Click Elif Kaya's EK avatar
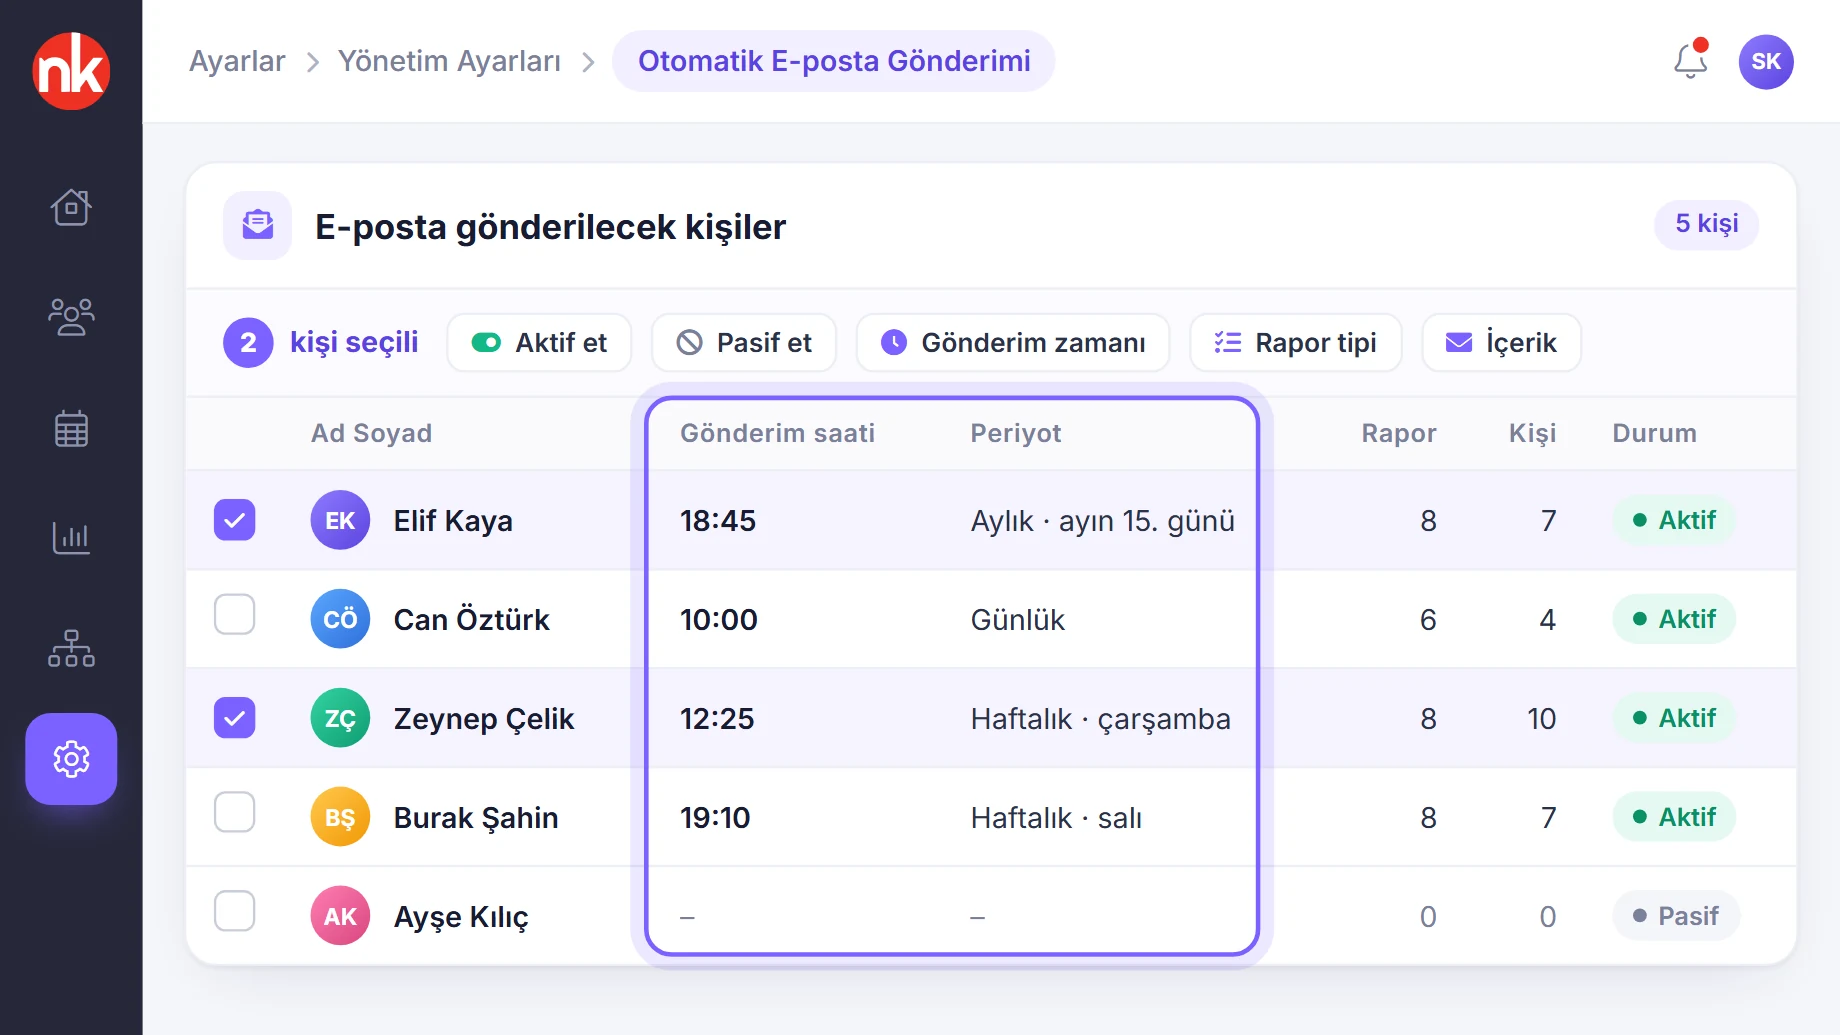This screenshot has height=1035, width=1840. tap(340, 520)
